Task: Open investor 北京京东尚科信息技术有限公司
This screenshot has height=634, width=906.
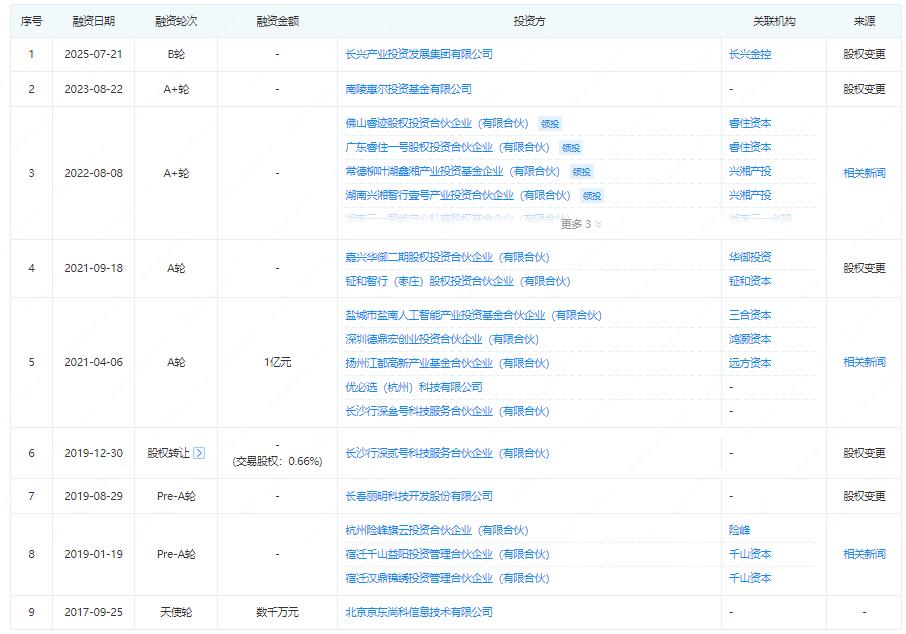Action: point(418,612)
